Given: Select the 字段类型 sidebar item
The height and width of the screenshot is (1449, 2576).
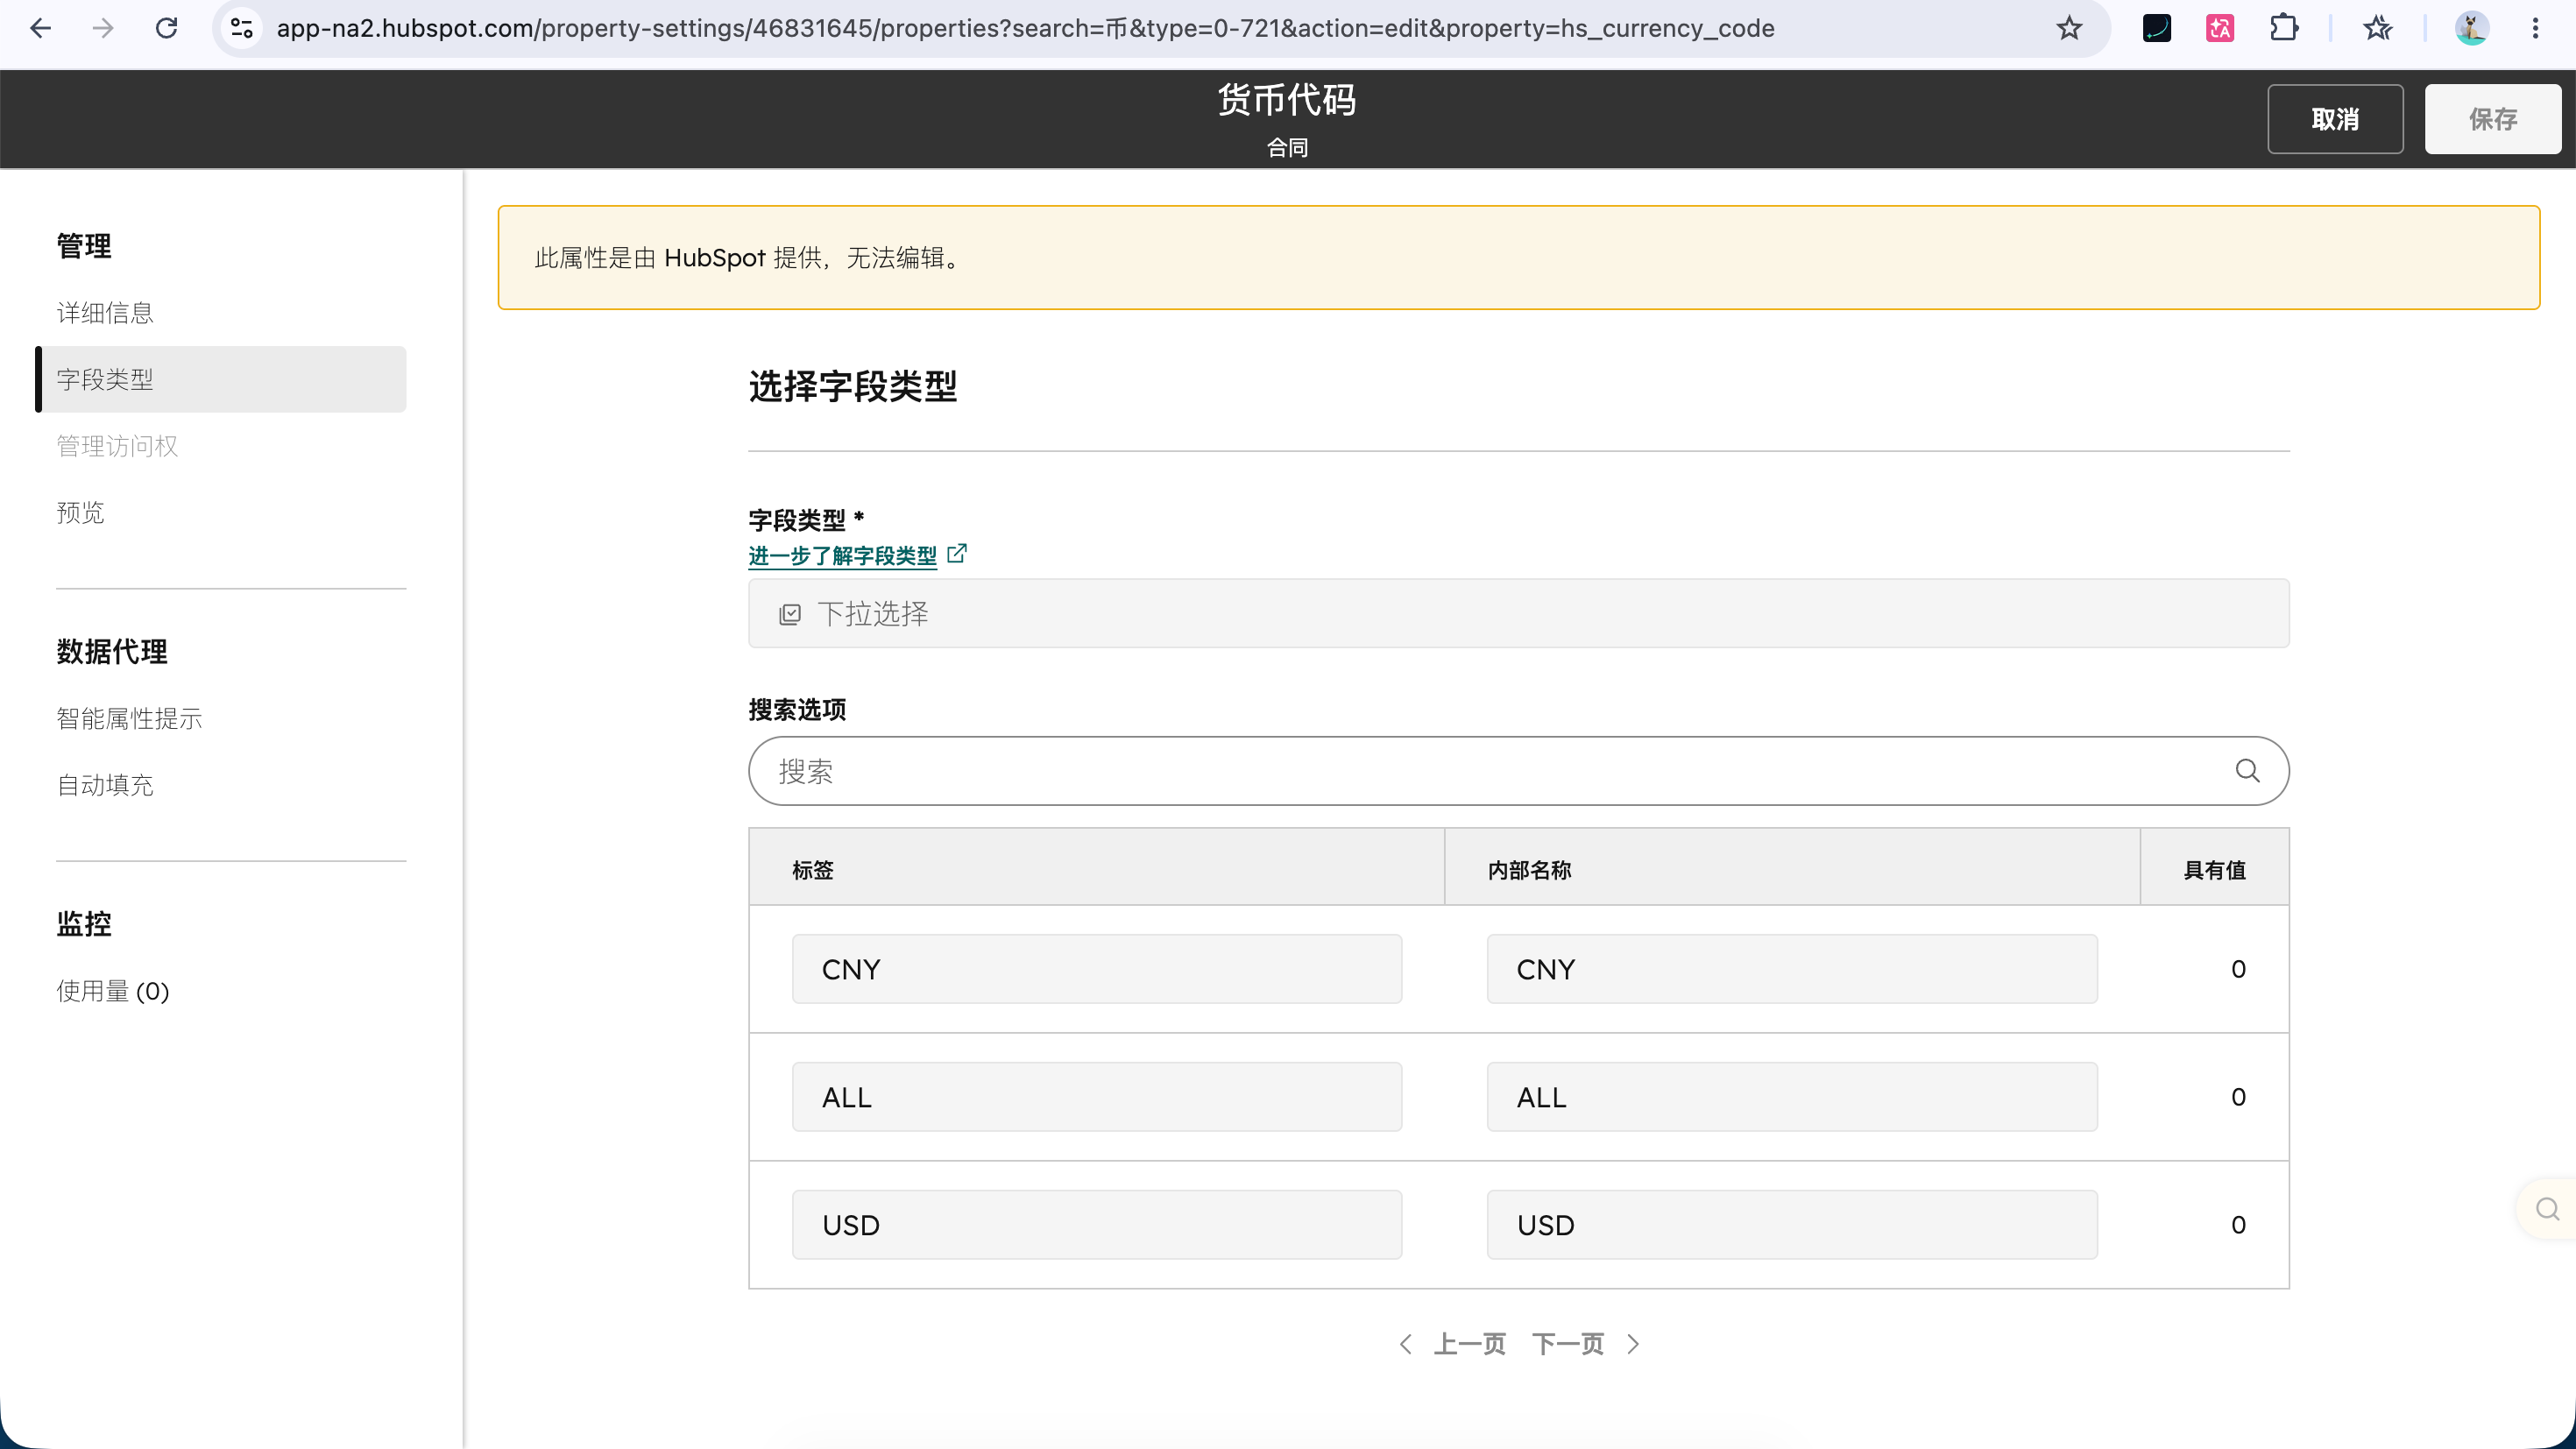Looking at the screenshot, I should 221,379.
